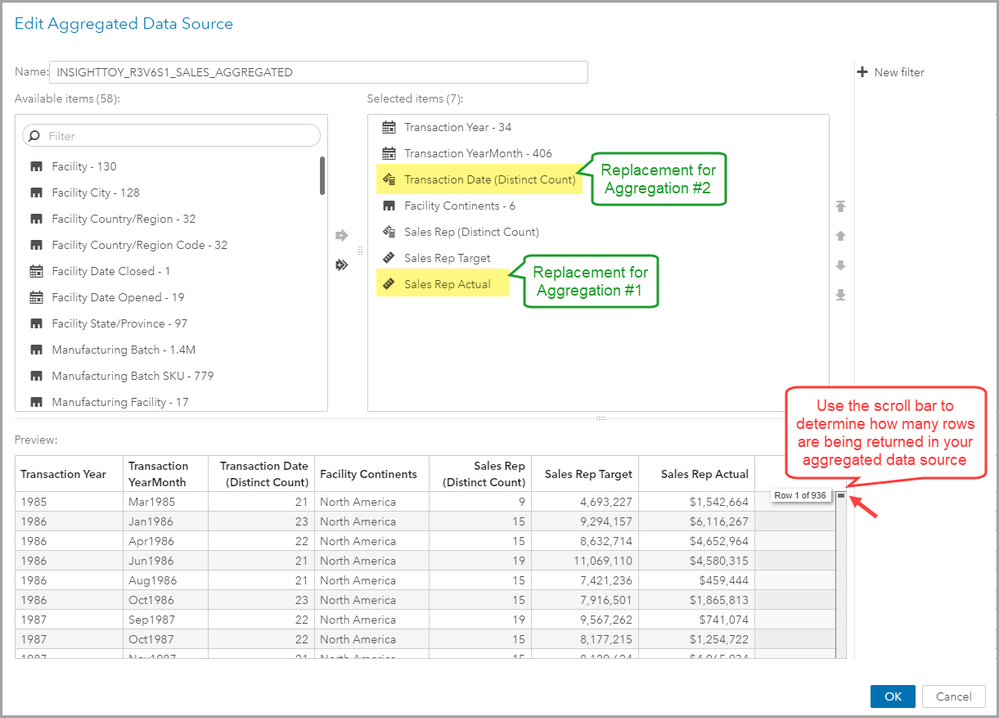999x718 pixels.
Task: Click the move item up arrow
Action: 841,236
